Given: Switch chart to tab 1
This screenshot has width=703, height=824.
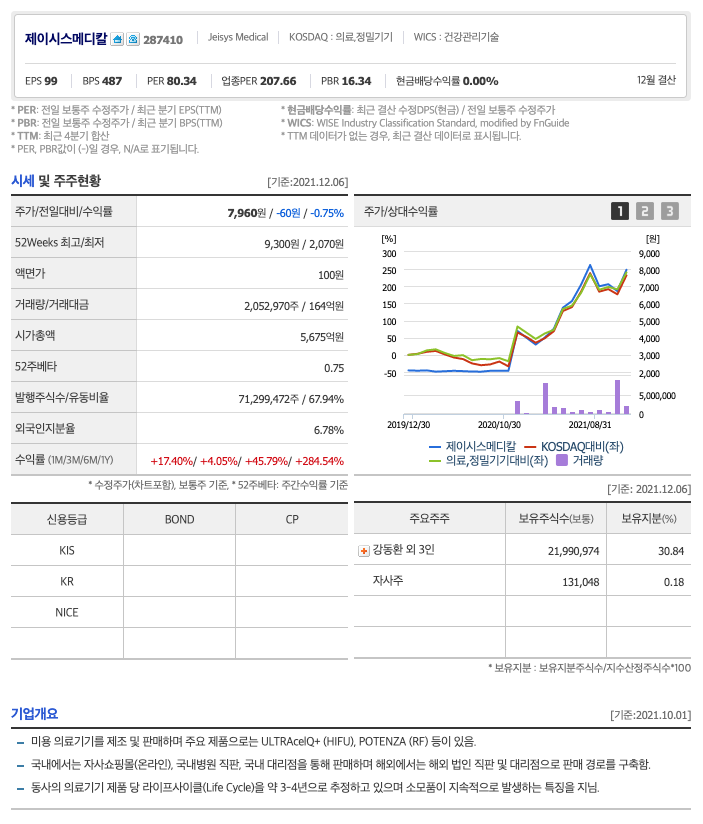Looking at the screenshot, I should (x=619, y=211).
